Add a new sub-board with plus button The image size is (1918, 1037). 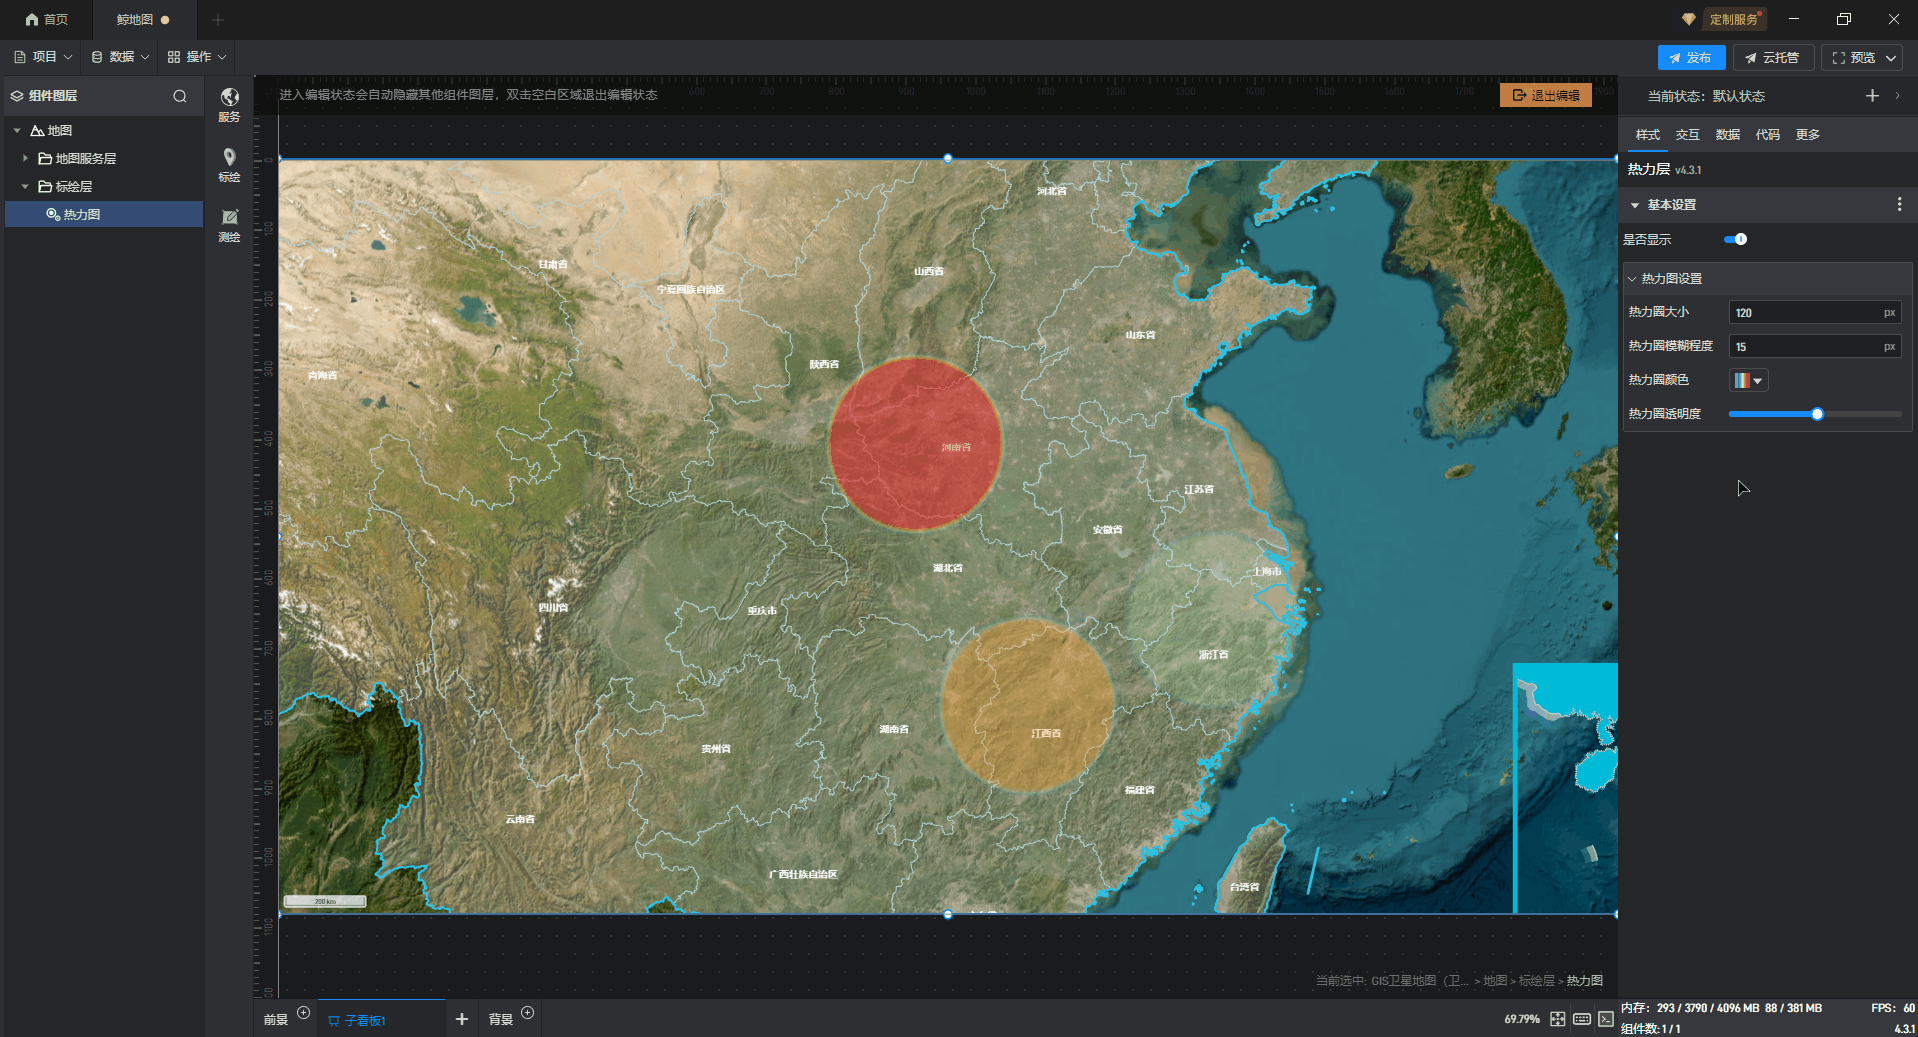(x=462, y=1019)
